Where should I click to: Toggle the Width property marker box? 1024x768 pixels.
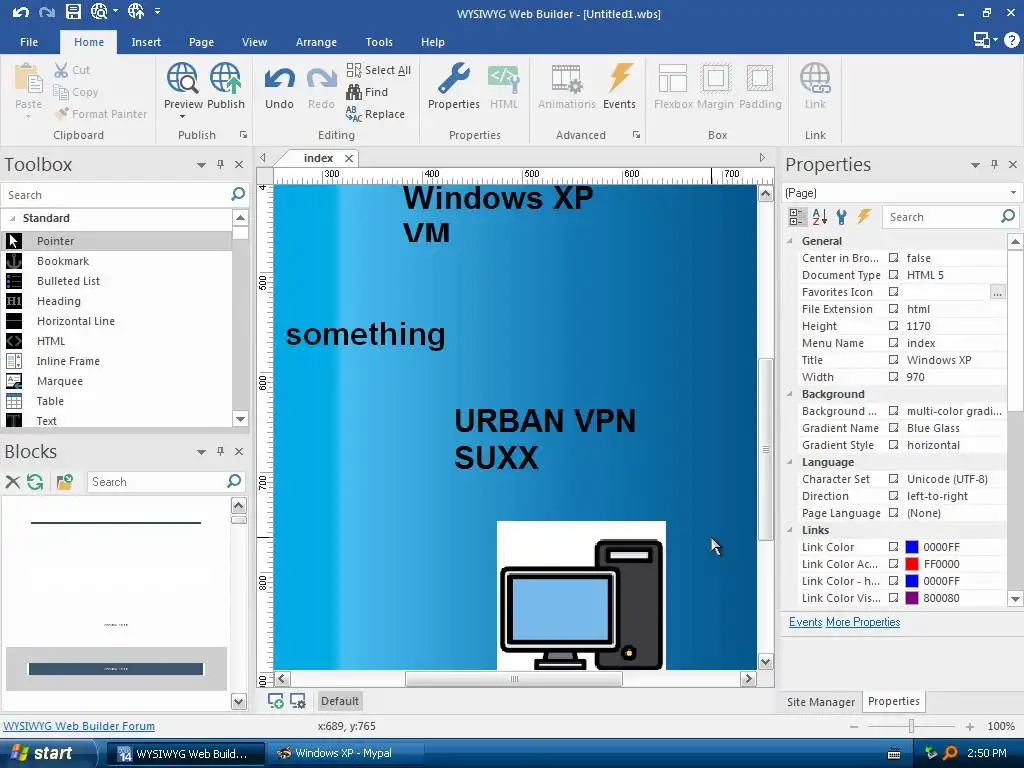click(893, 377)
